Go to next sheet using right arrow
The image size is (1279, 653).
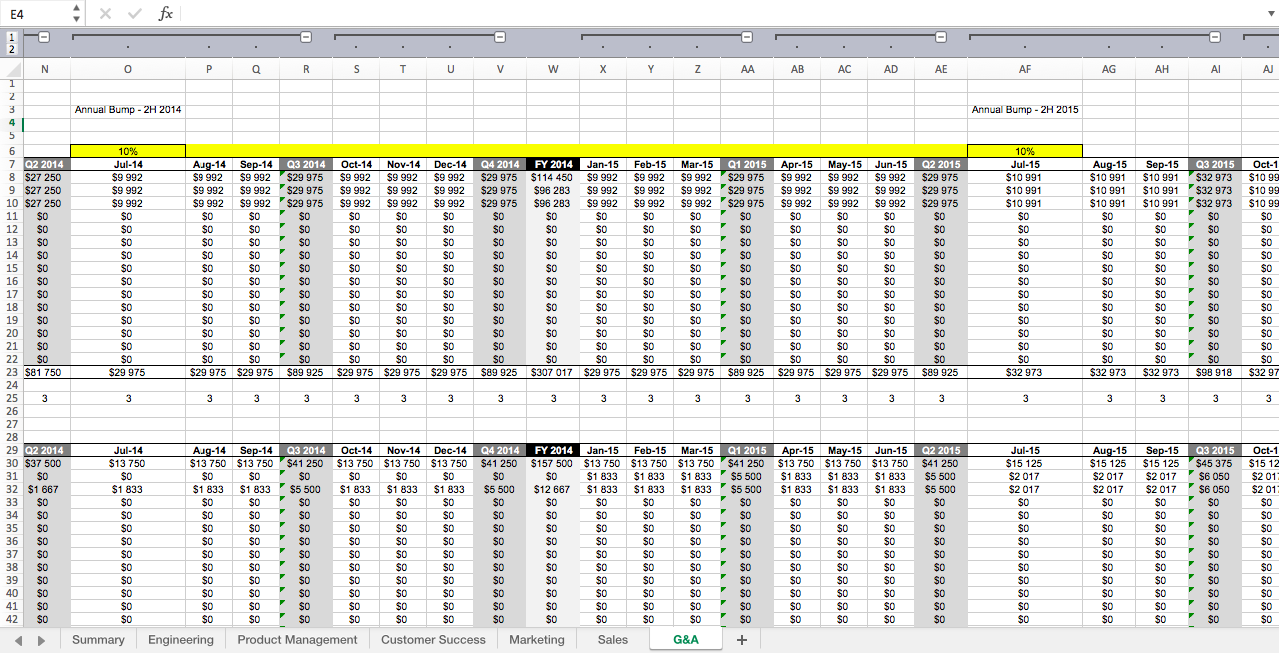click(x=41, y=640)
